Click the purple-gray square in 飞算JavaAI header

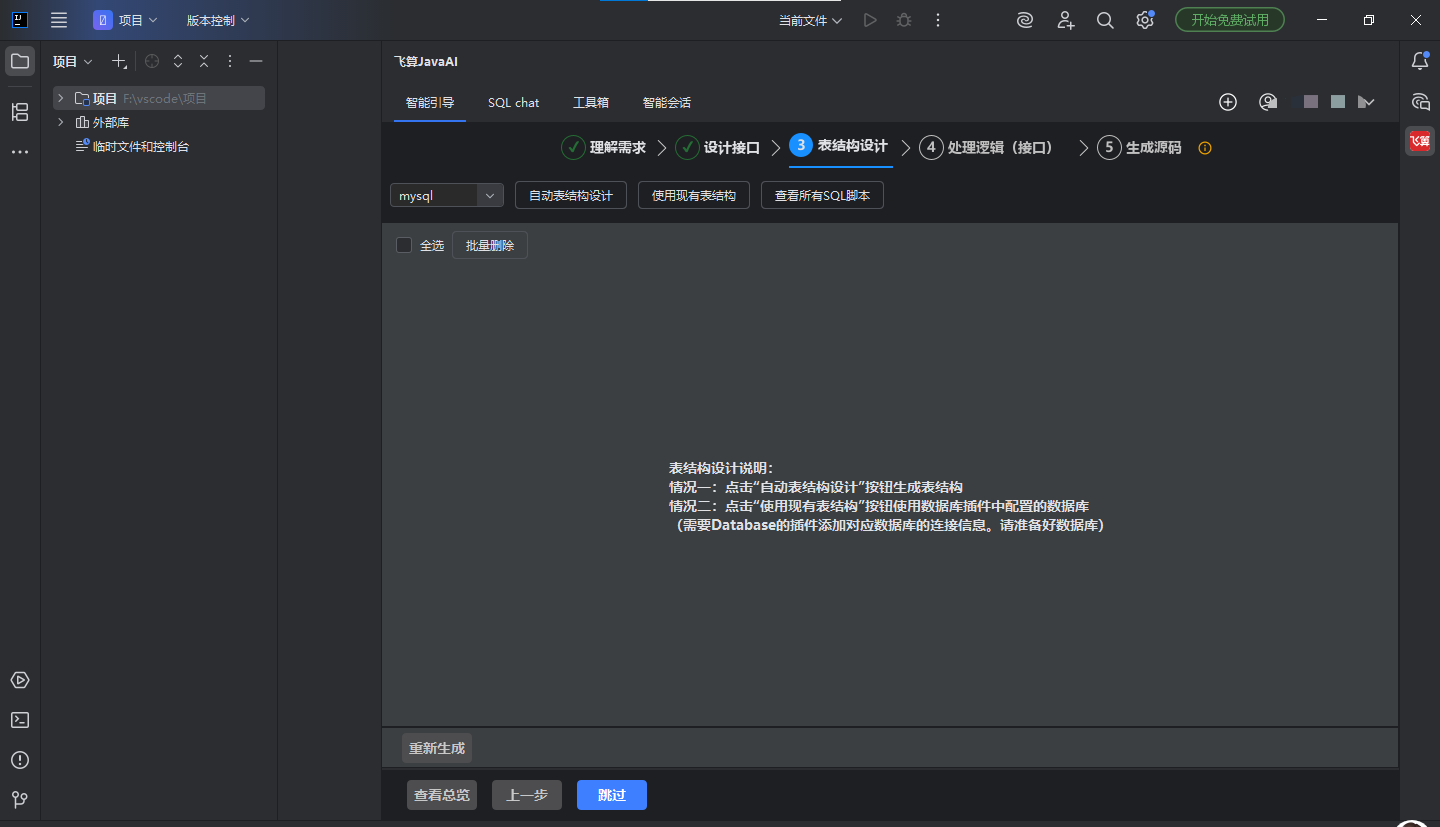[x=1311, y=102]
